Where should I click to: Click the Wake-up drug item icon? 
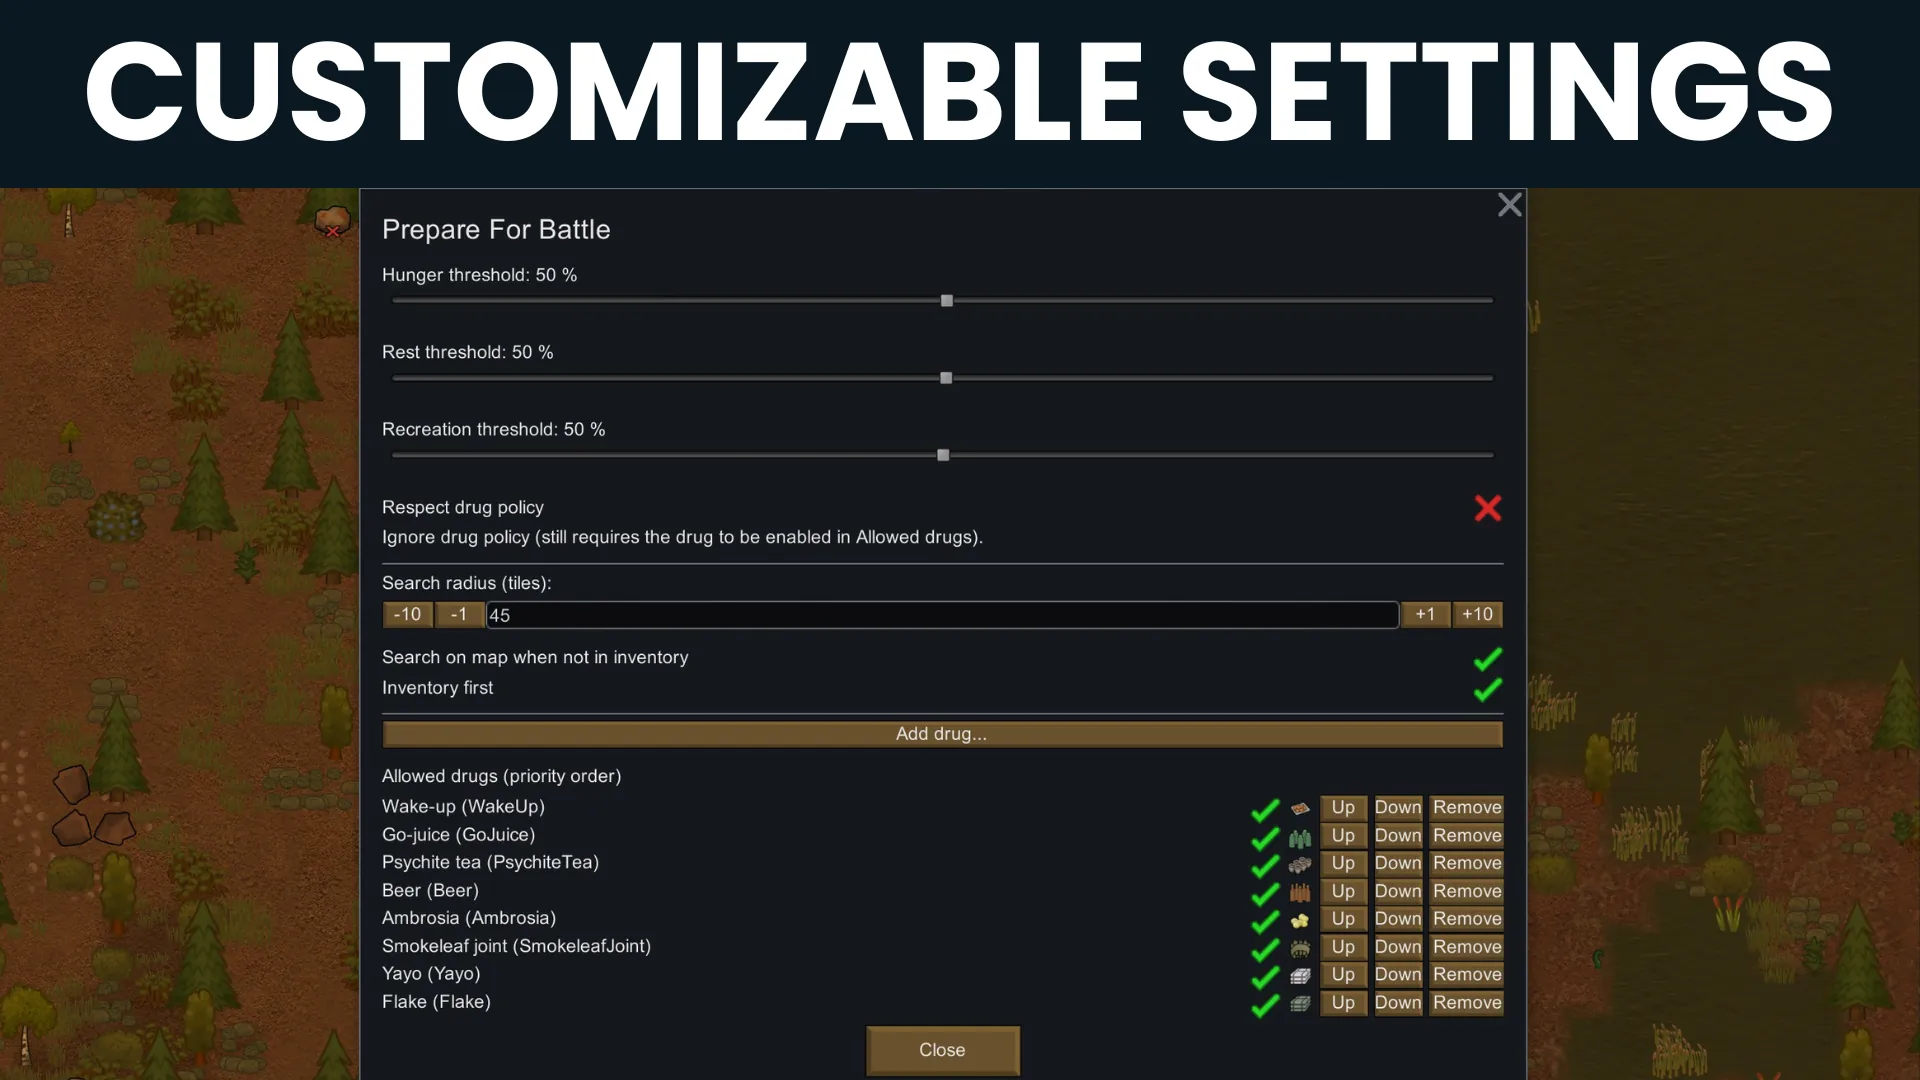coord(1300,808)
